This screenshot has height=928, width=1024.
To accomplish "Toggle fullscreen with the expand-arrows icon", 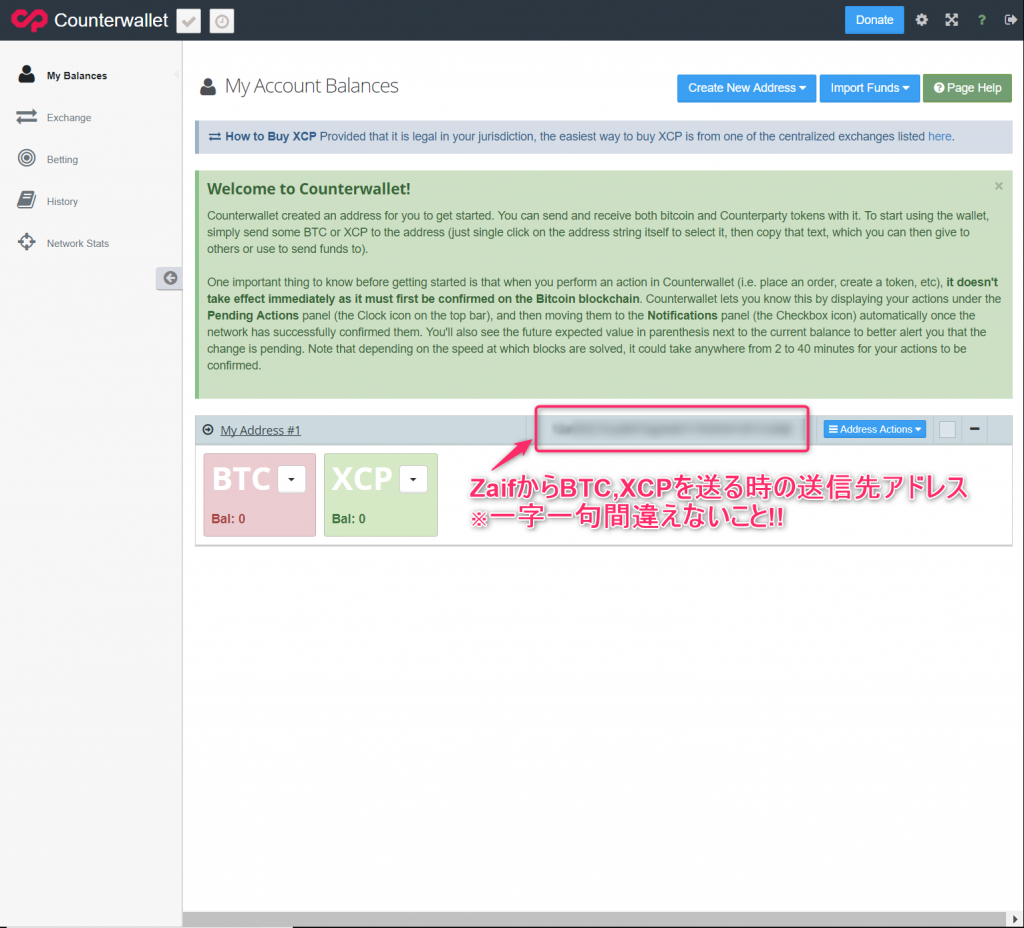I will point(951,20).
